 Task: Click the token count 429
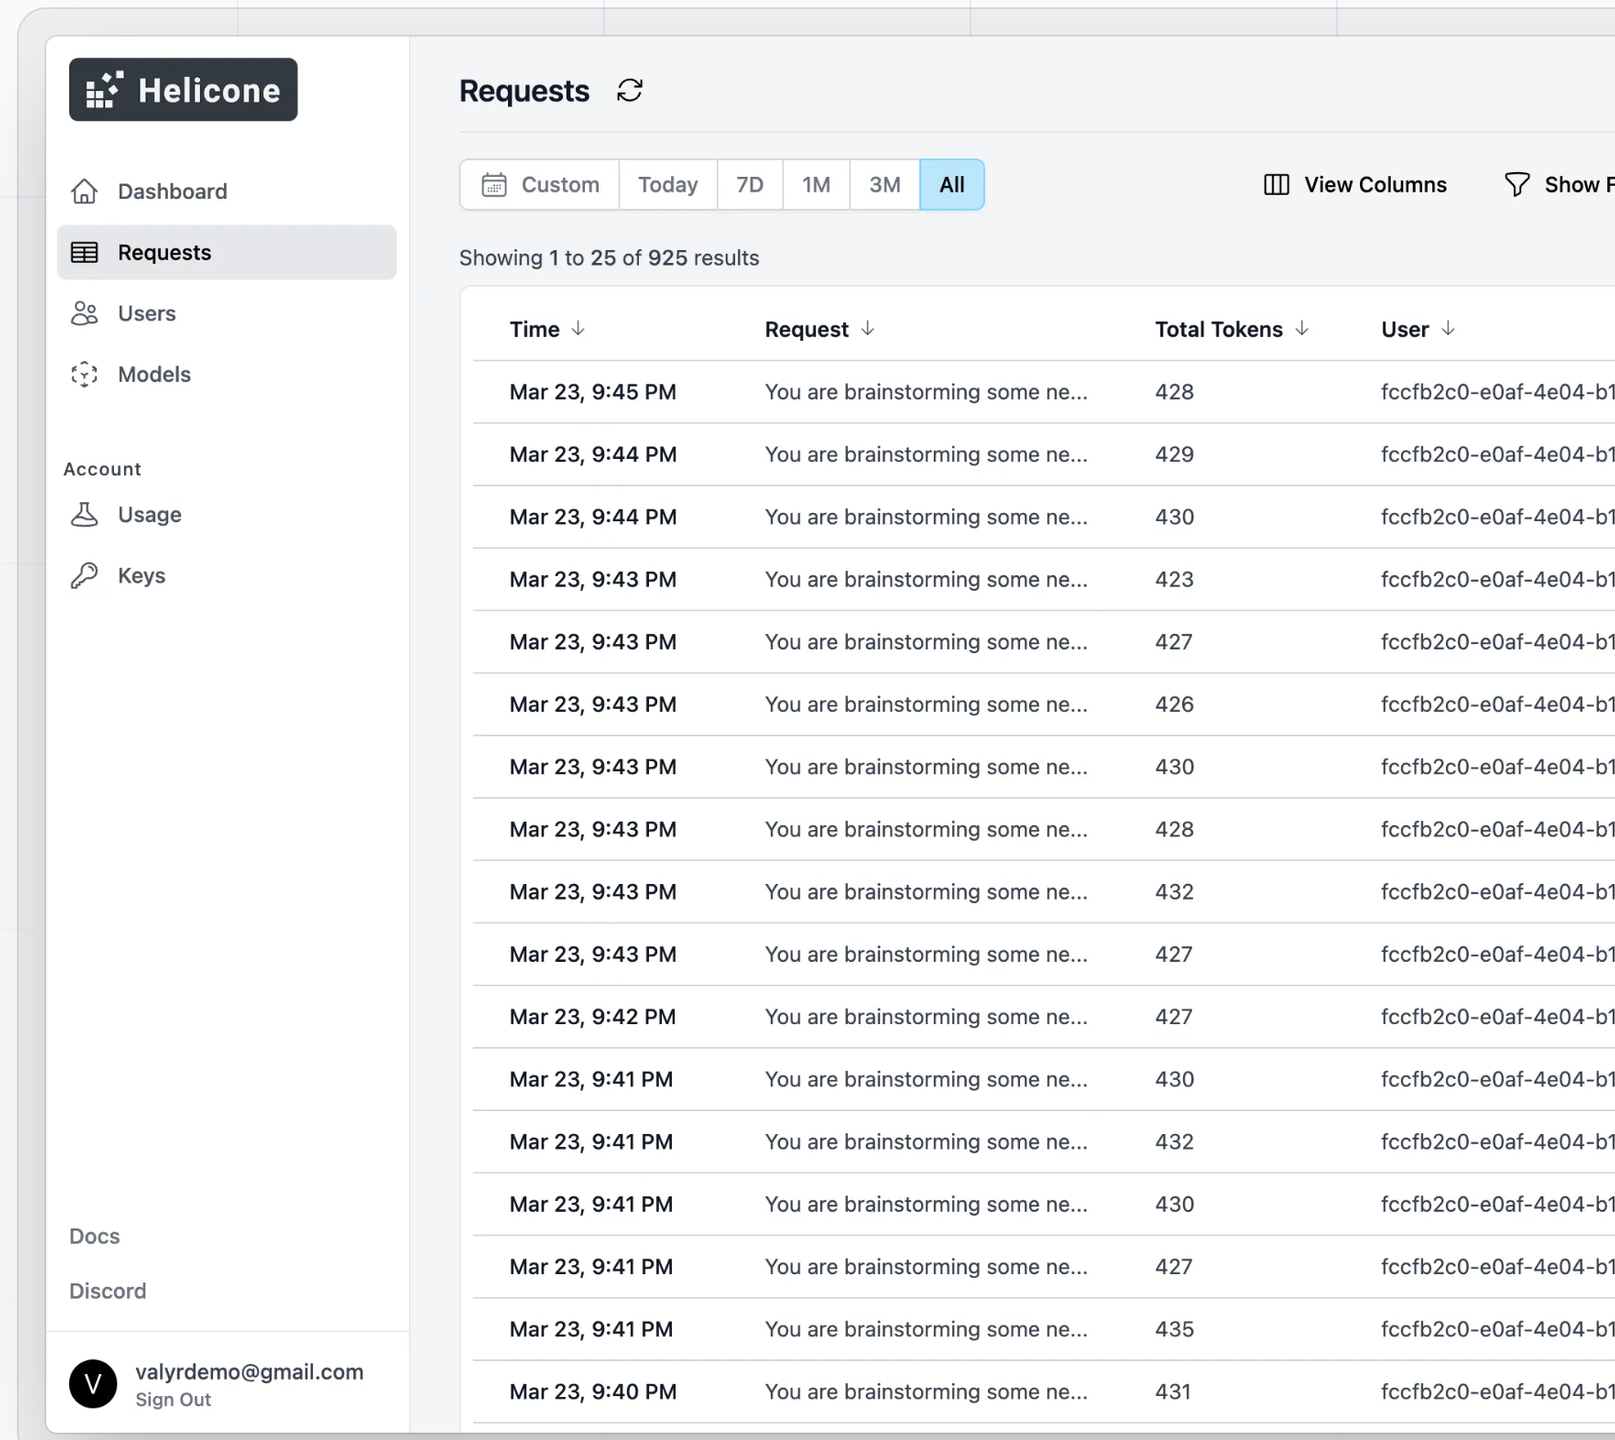pos(1174,455)
